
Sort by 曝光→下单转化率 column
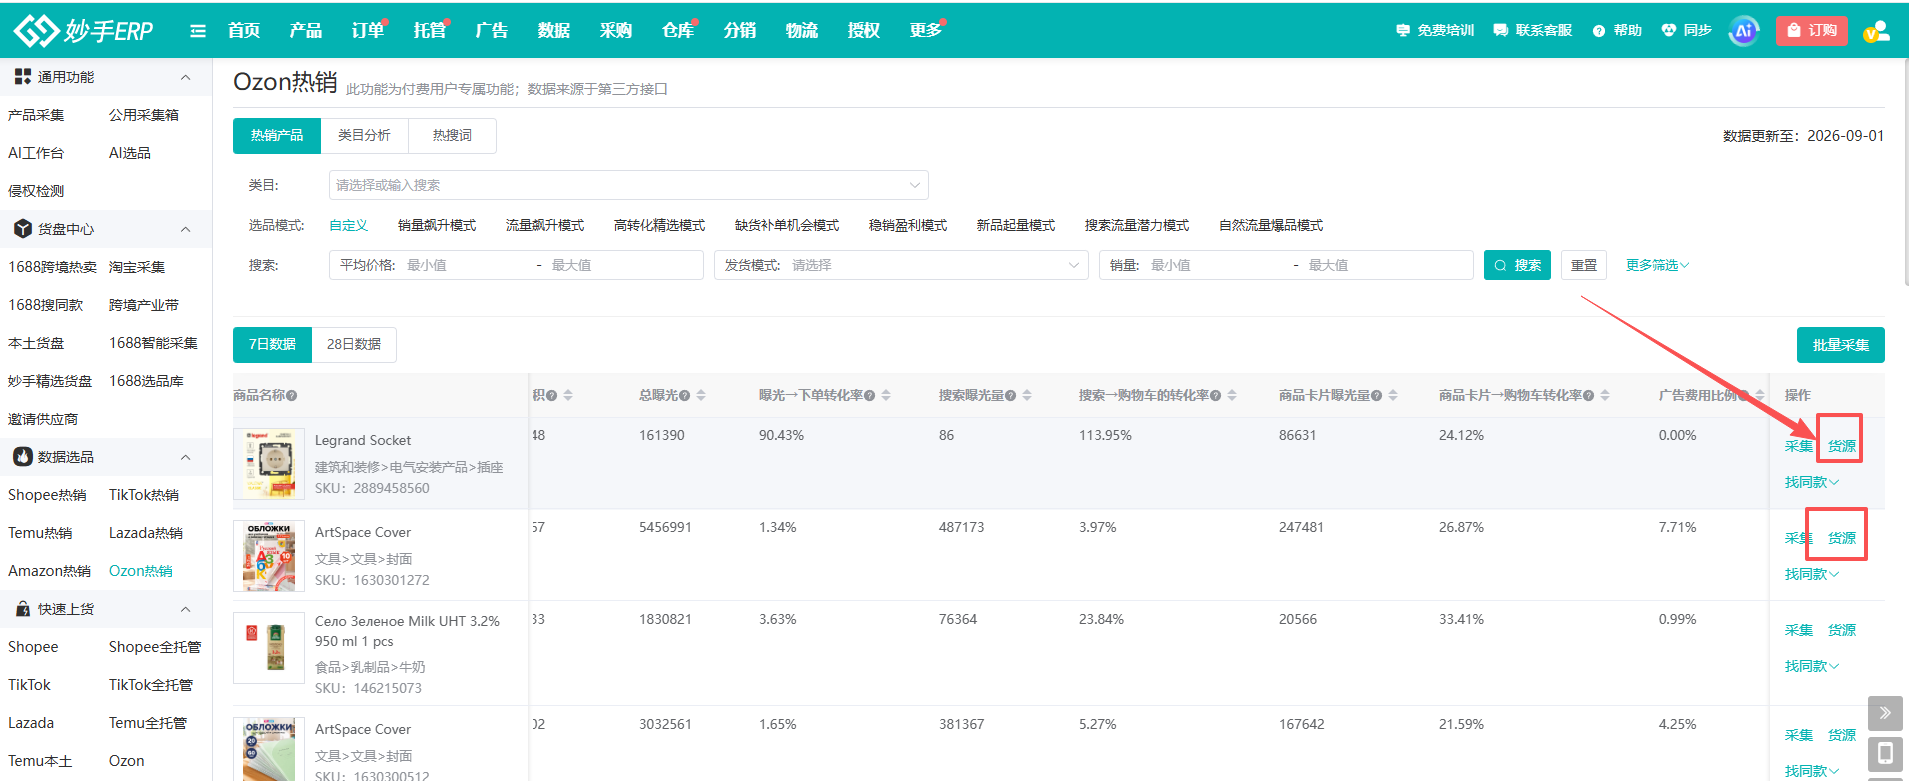886,395
